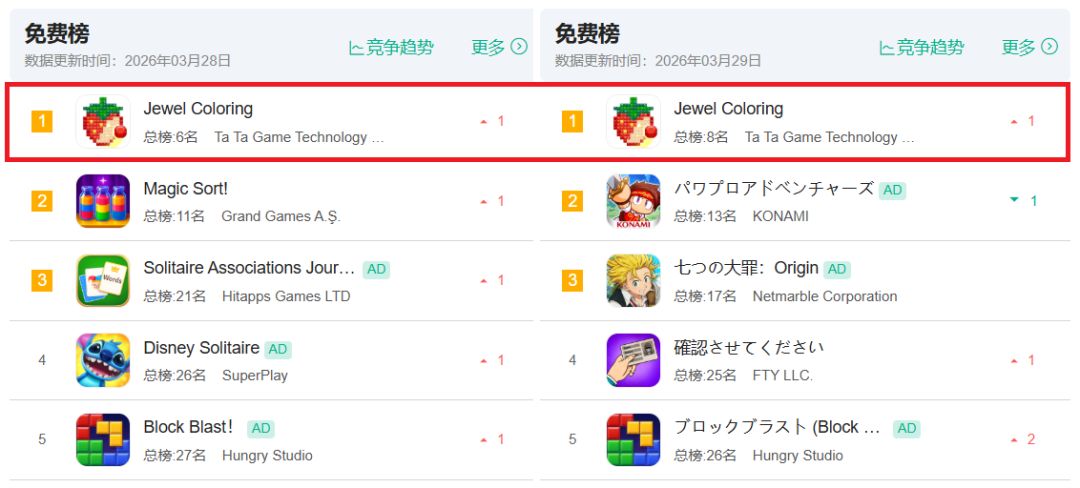Screen dimensions: 1080x488
Task: Expand 更多 on the March 28 chart
Action: tap(499, 47)
